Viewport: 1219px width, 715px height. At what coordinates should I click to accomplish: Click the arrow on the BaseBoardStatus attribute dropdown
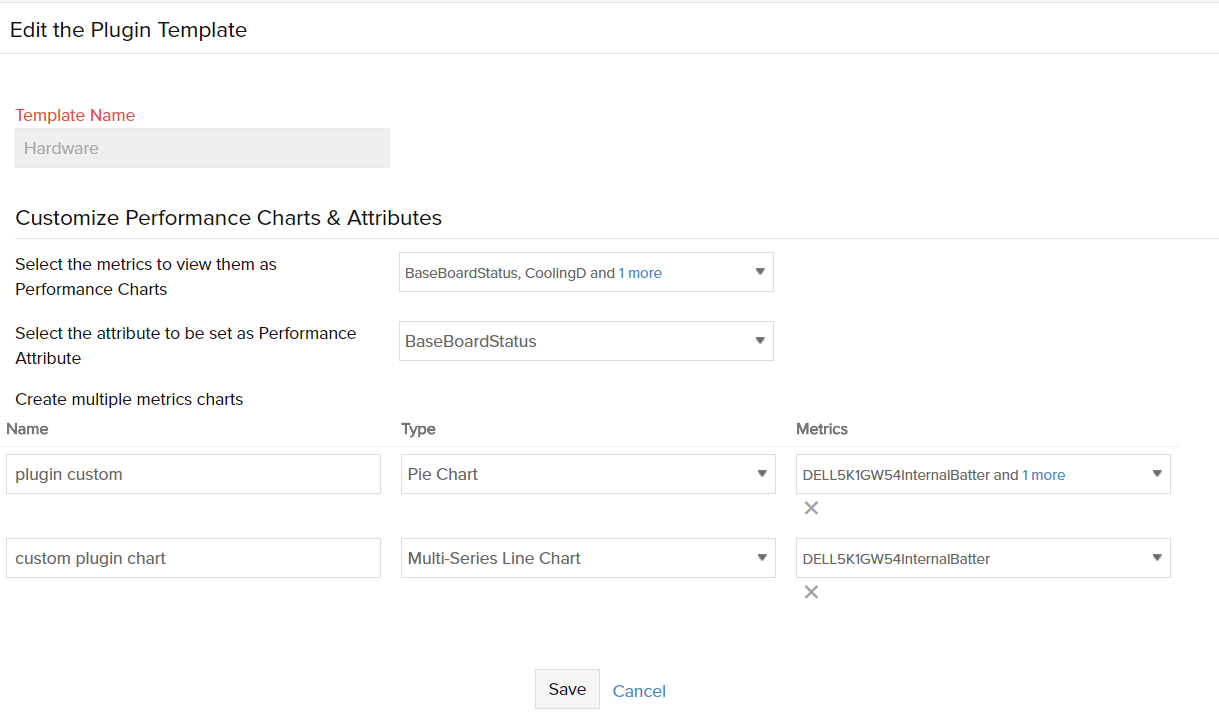(x=759, y=341)
